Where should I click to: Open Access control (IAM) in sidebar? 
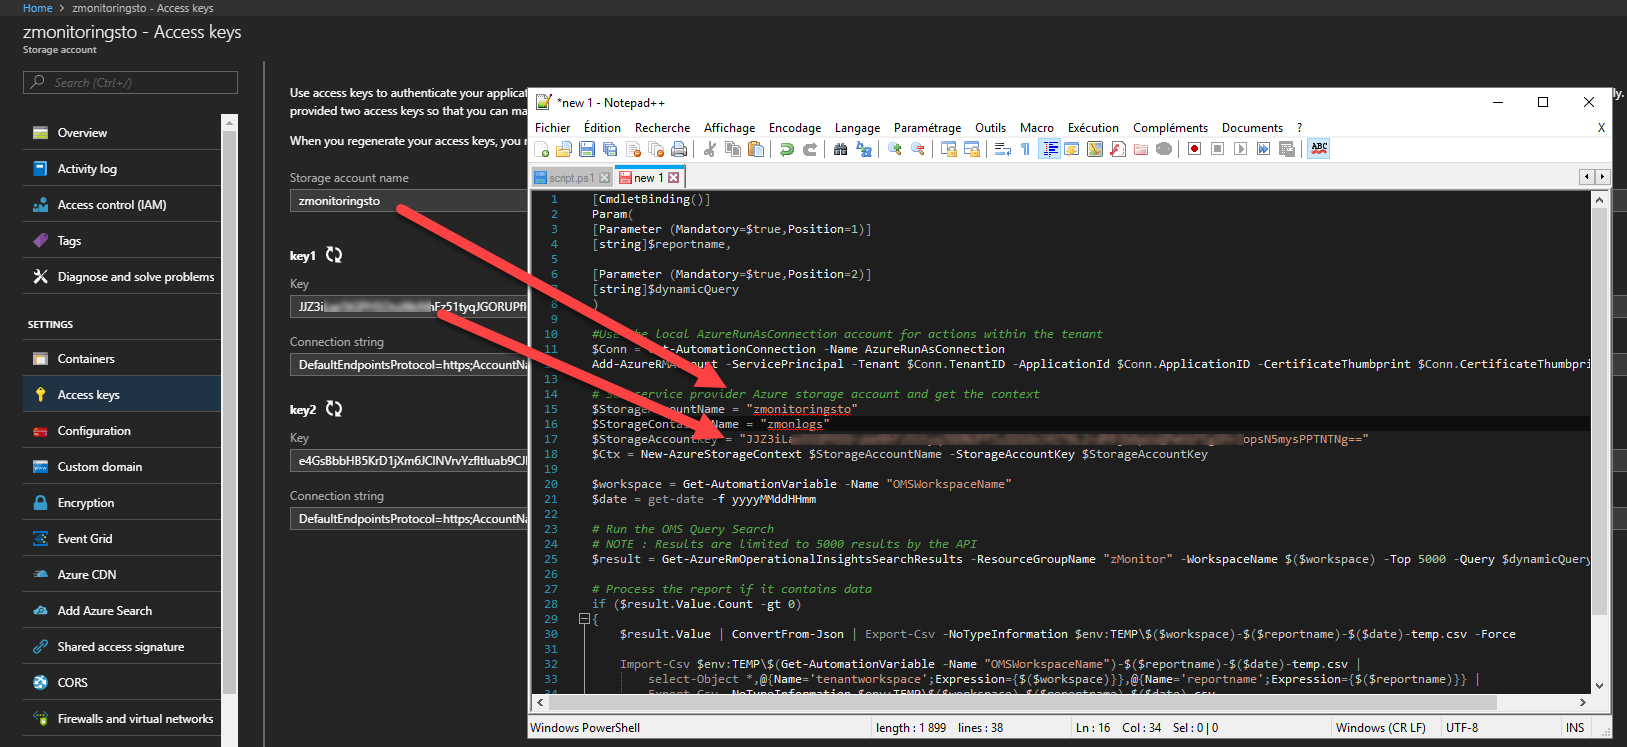click(x=122, y=205)
